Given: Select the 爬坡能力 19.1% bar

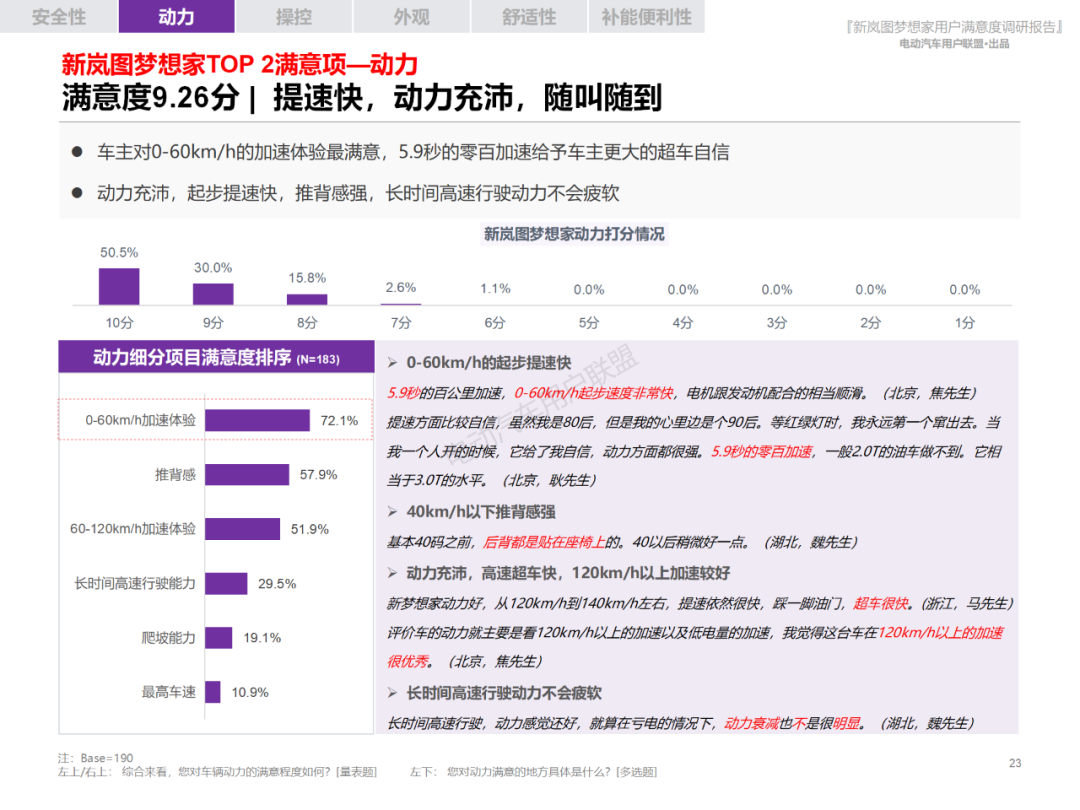Looking at the screenshot, I should [x=218, y=637].
